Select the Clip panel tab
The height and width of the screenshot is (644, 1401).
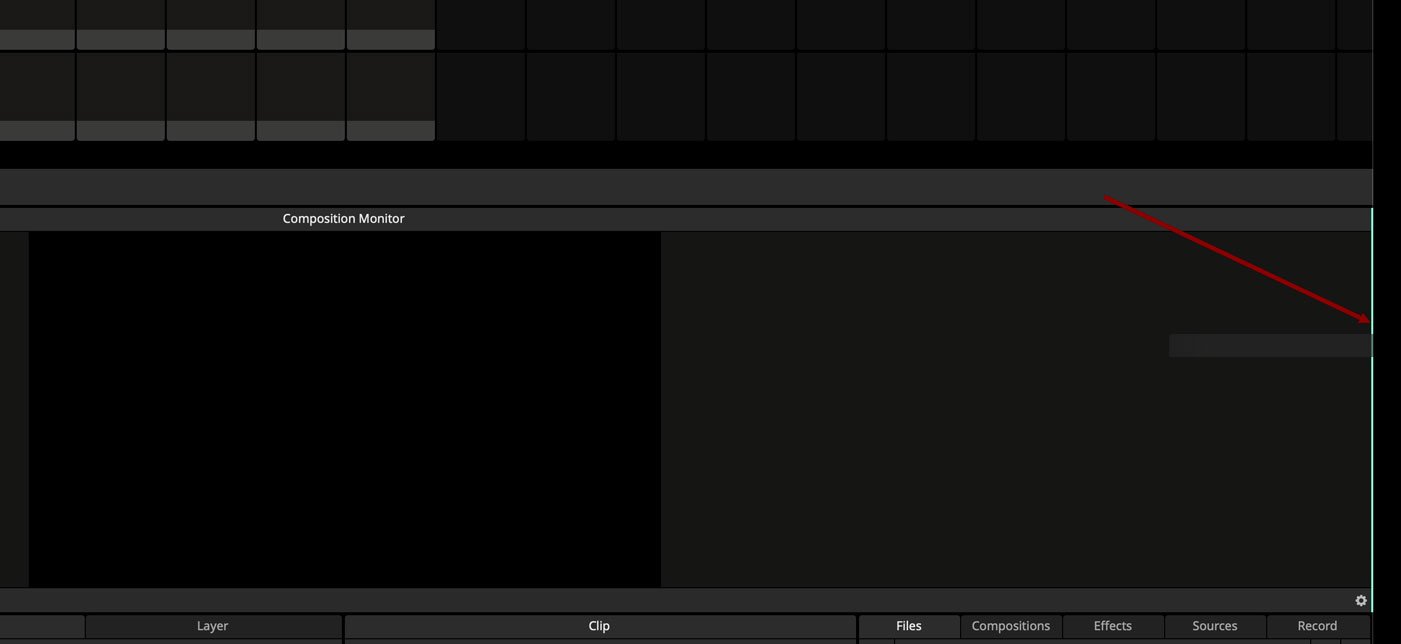599,626
